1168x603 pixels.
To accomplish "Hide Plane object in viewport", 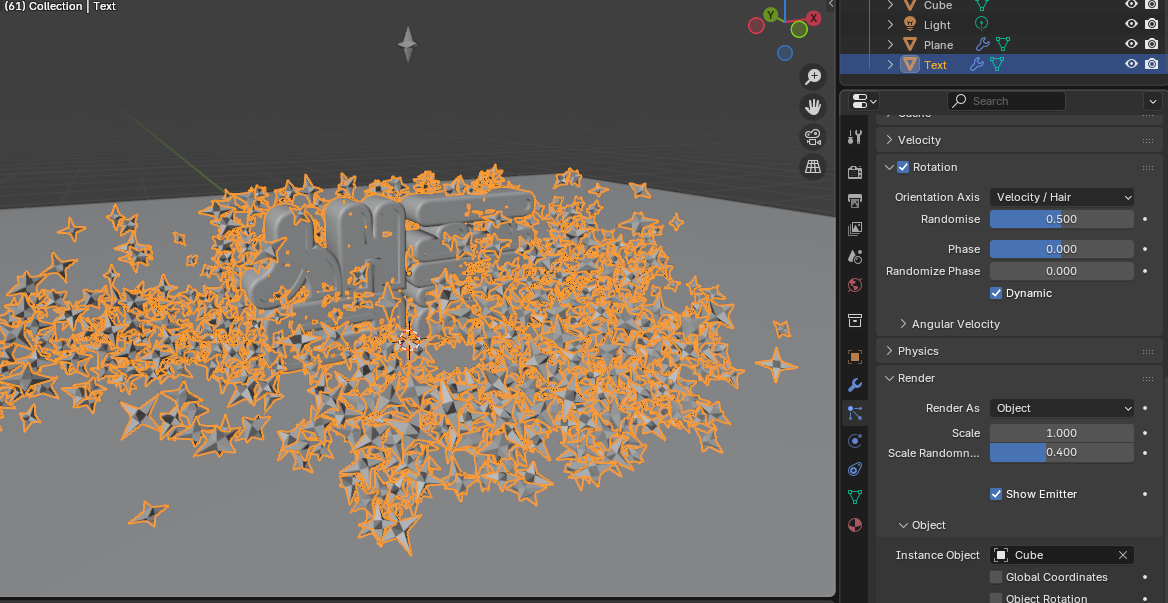I will [x=1131, y=45].
